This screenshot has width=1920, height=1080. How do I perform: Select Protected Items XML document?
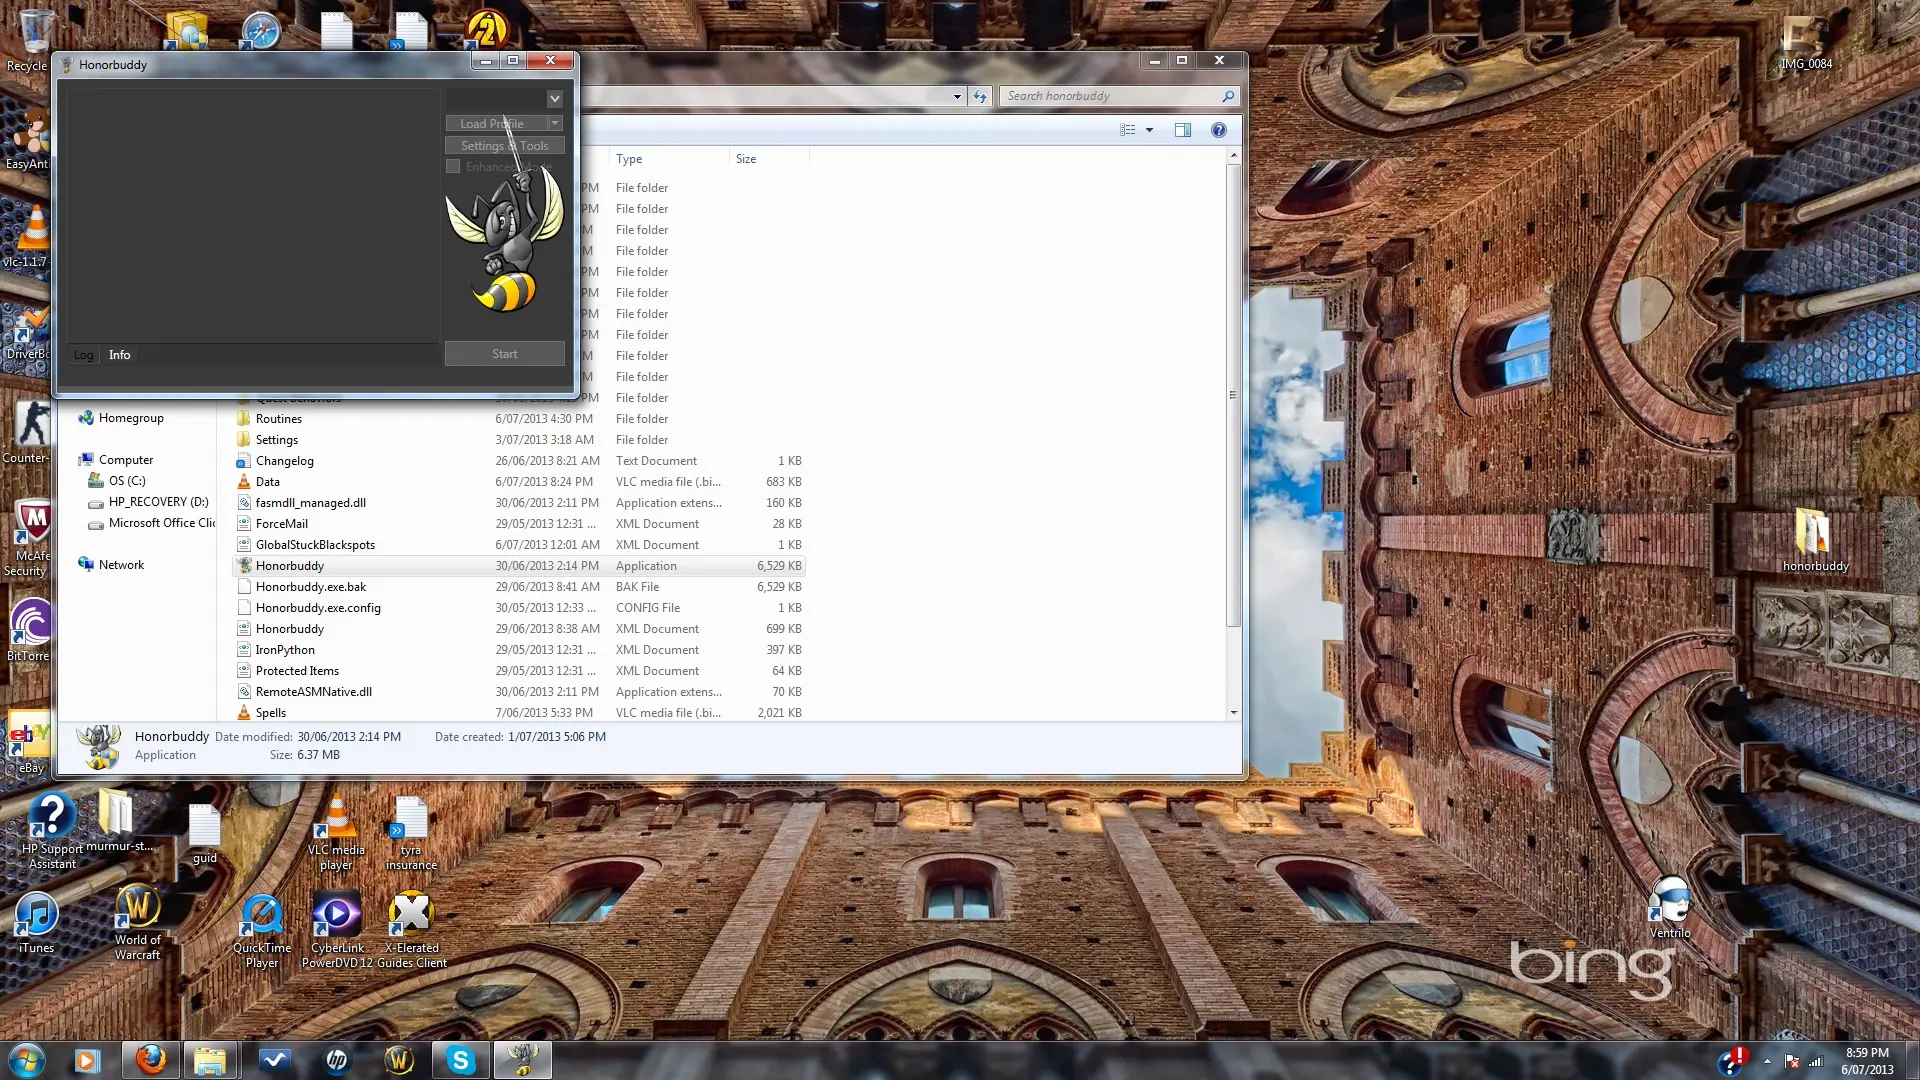pos(518,671)
